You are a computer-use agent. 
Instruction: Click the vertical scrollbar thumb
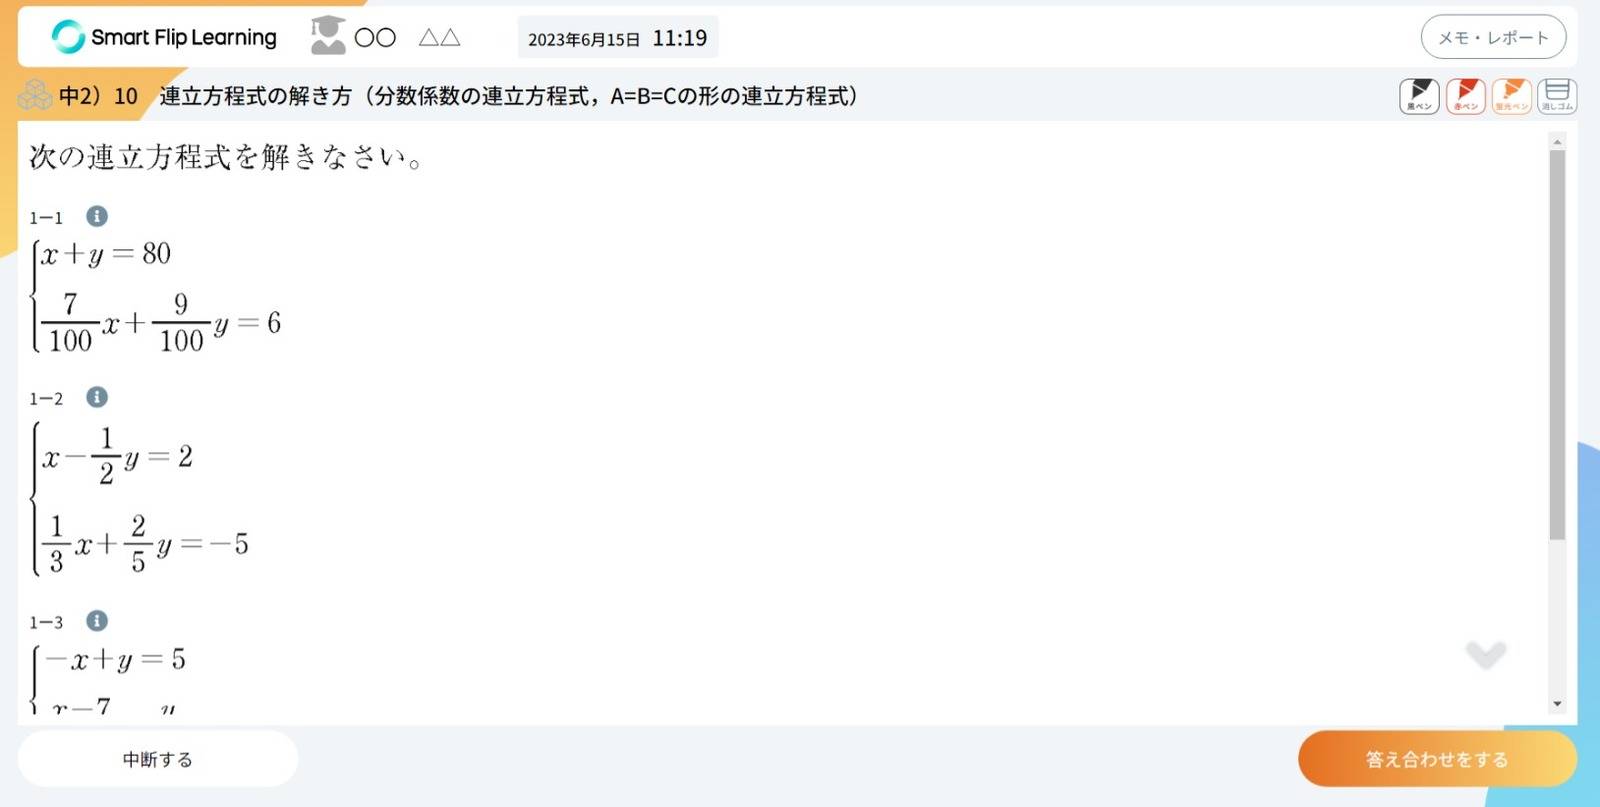pos(1557,345)
